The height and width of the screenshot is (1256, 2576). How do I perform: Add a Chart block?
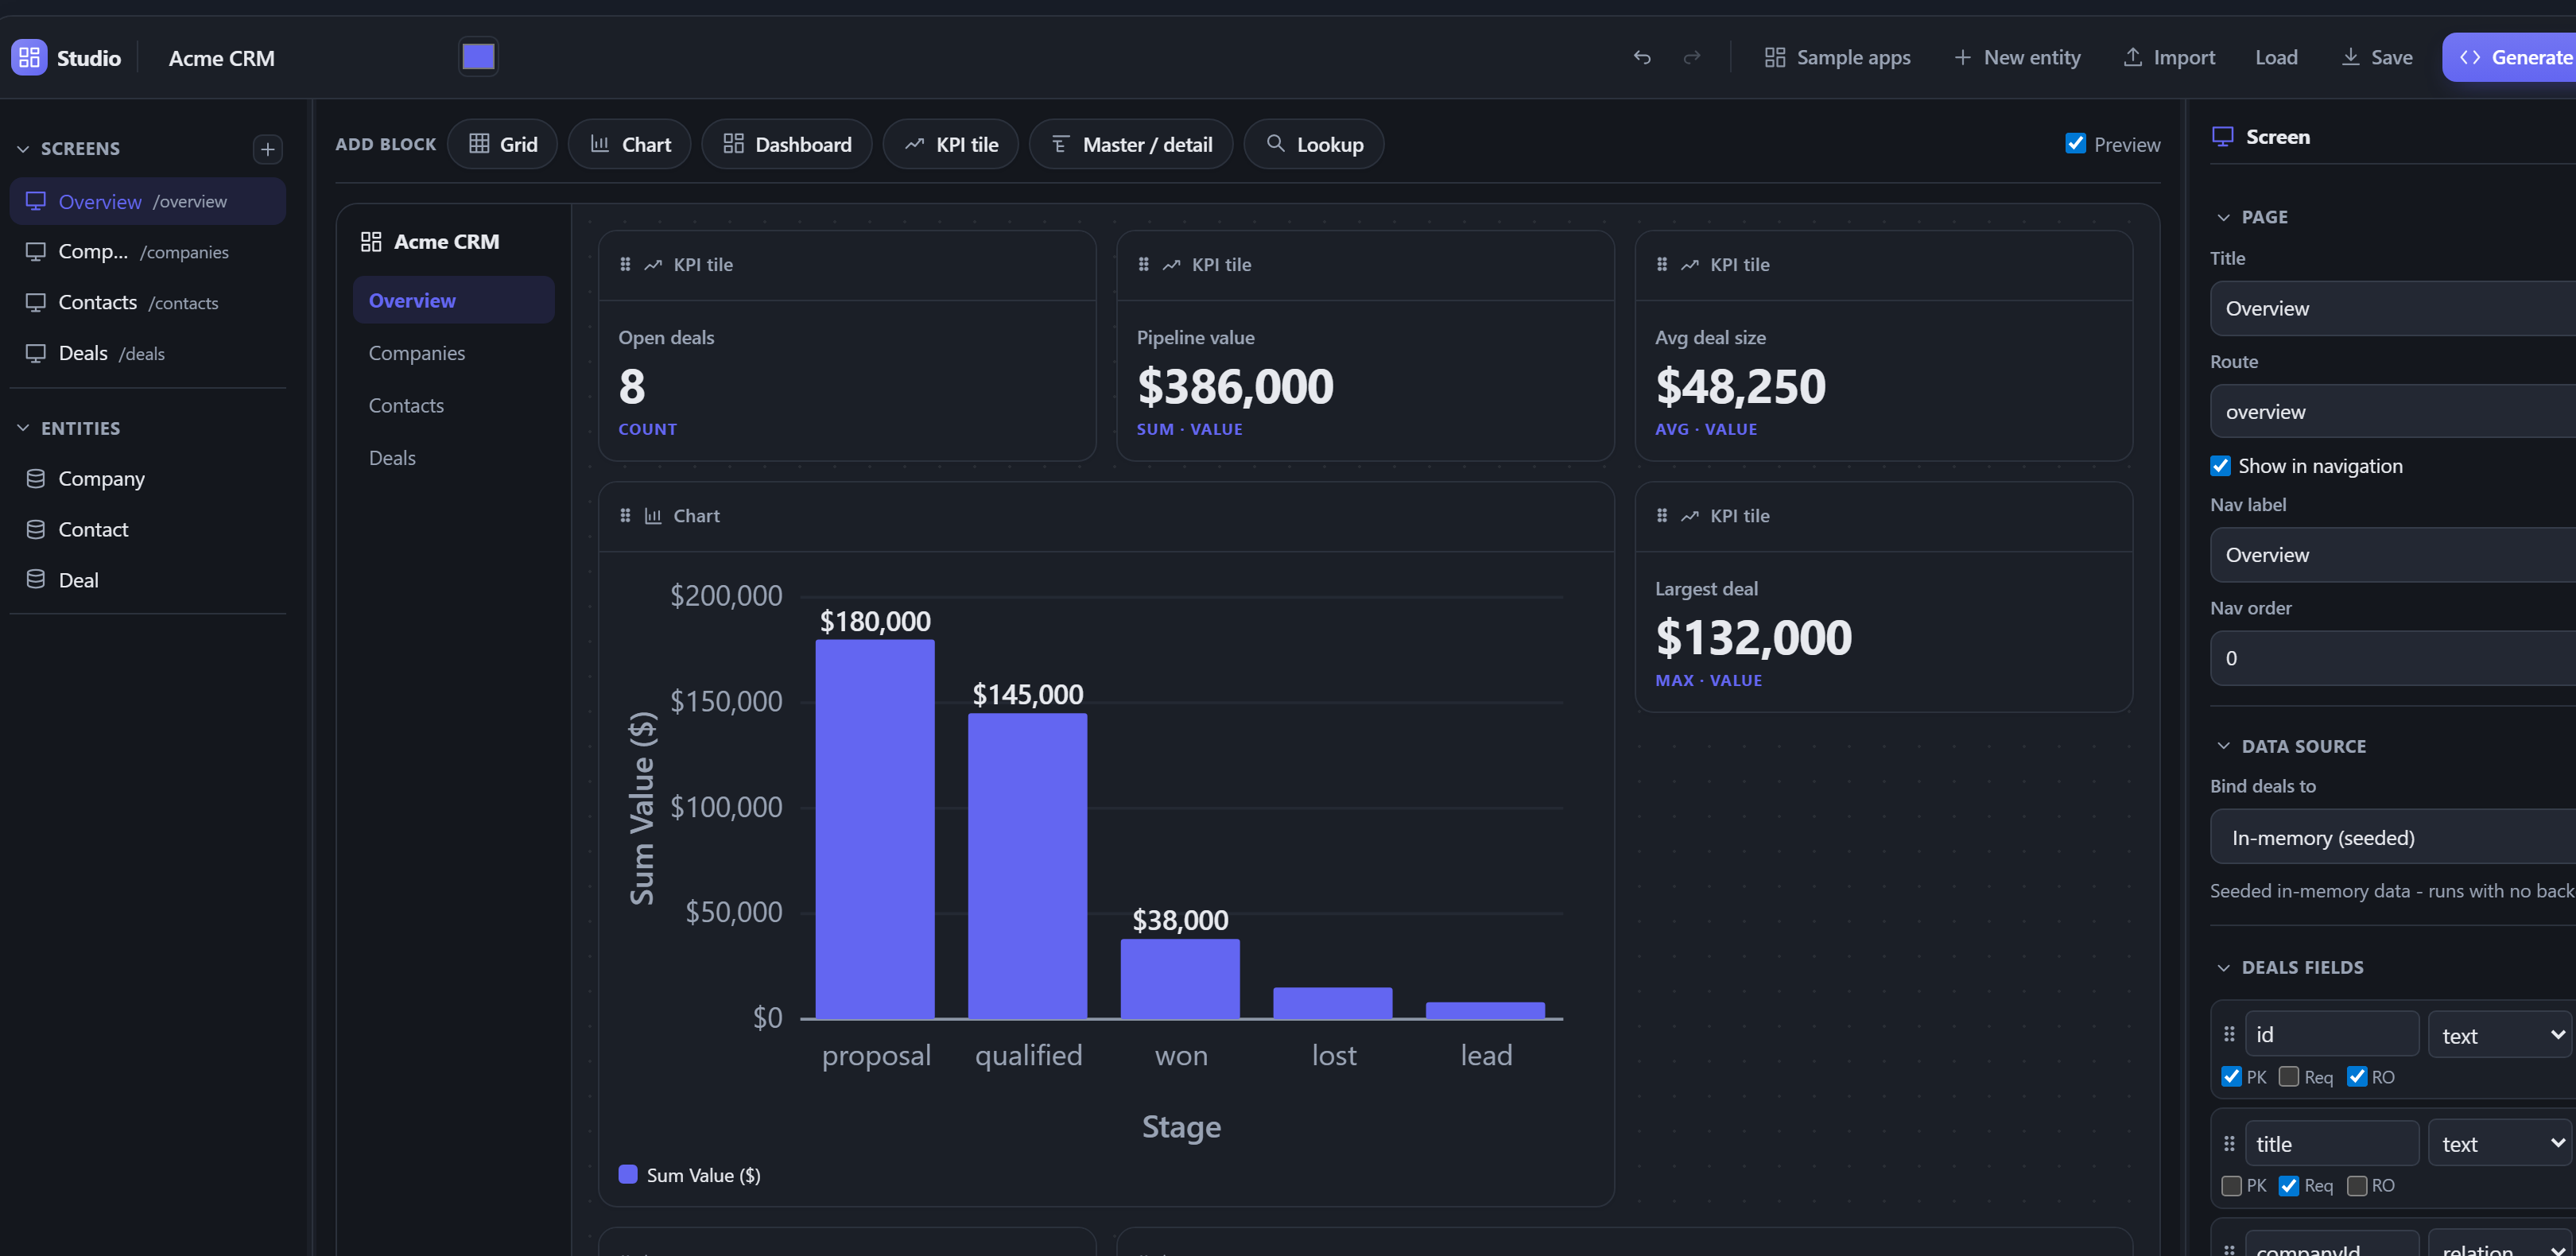[630, 144]
